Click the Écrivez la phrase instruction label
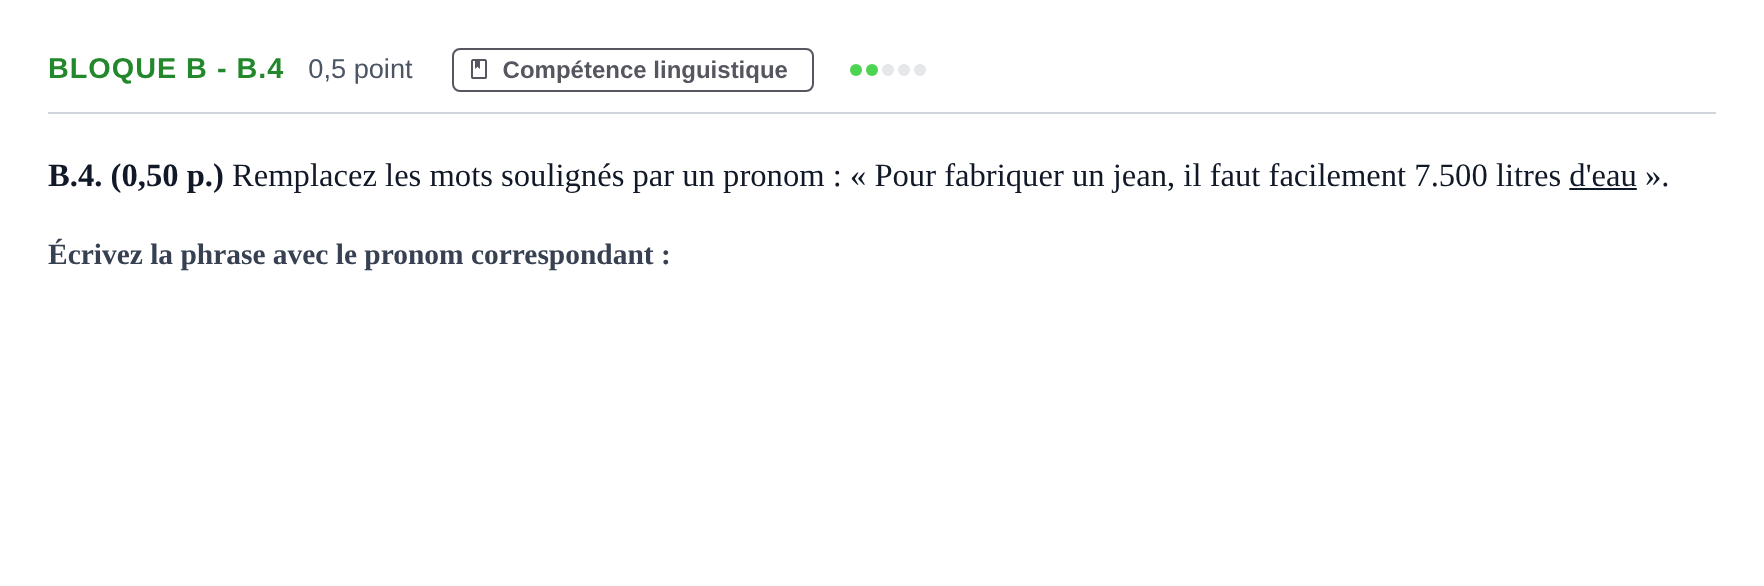The height and width of the screenshot is (586, 1764). [359, 255]
